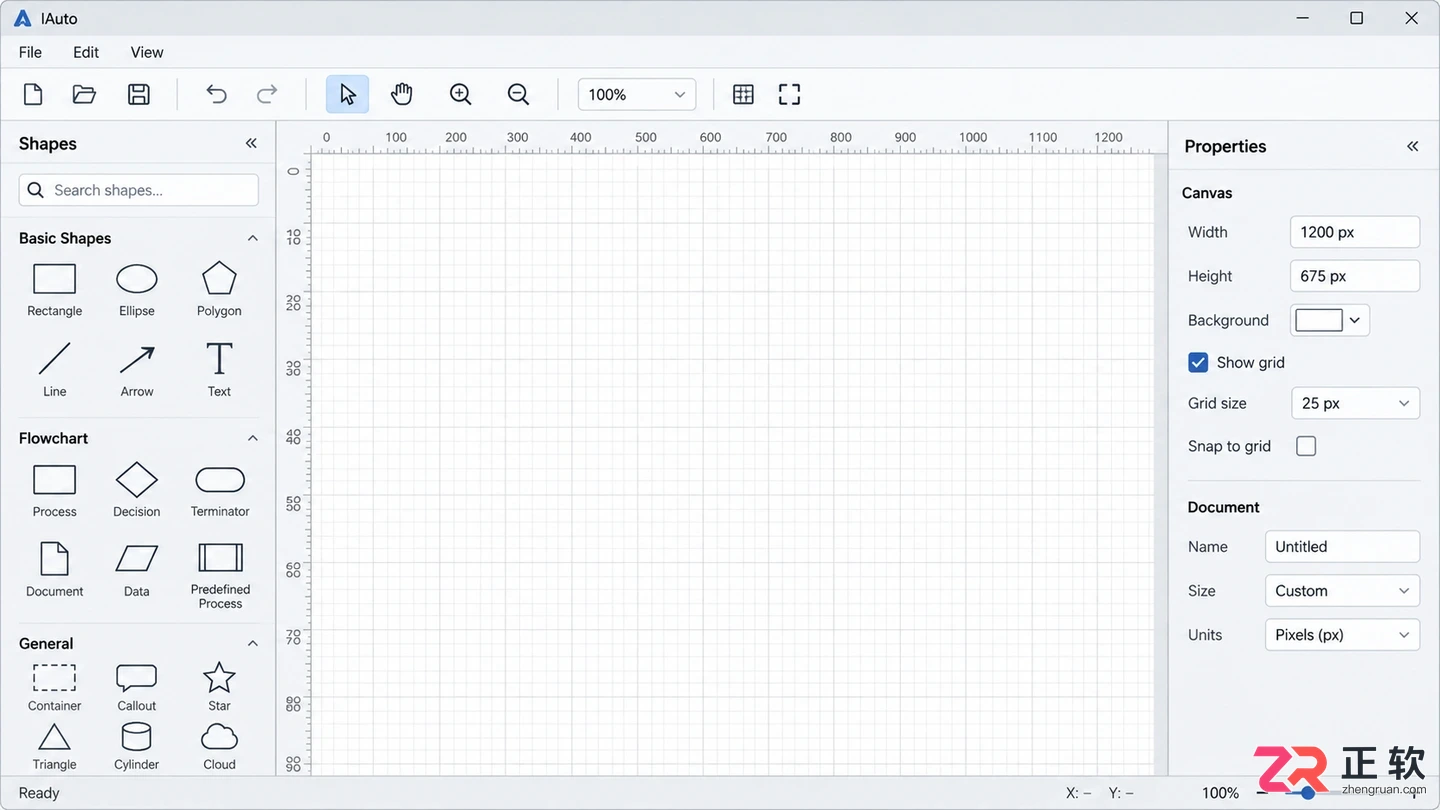Collapse the Basic Shapes section
Image resolution: width=1440 pixels, height=810 pixels.
tap(253, 238)
